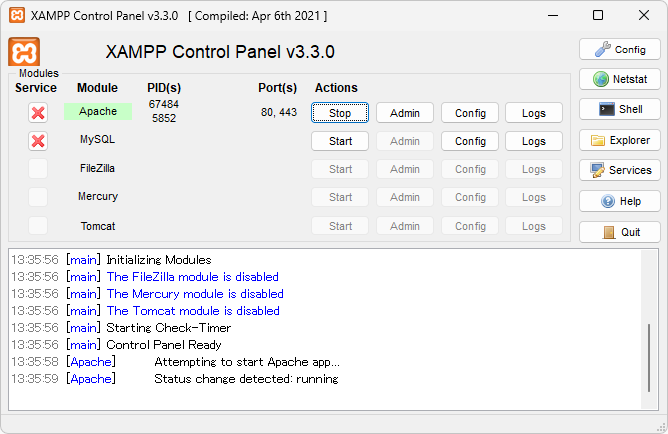Viewport: 668px width, 434px height.
Task: Quit XAMPP with the door button
Action: pos(619,232)
